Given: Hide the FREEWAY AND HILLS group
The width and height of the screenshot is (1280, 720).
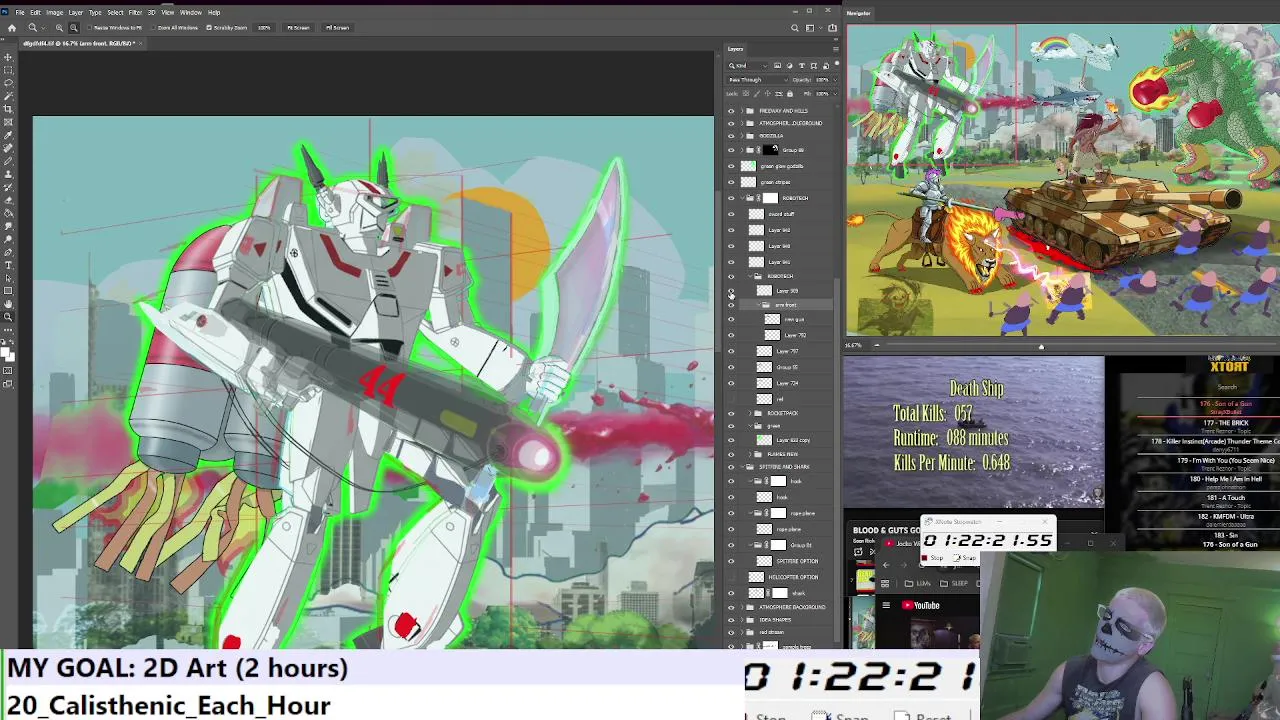Looking at the screenshot, I should pyautogui.click(x=731, y=111).
